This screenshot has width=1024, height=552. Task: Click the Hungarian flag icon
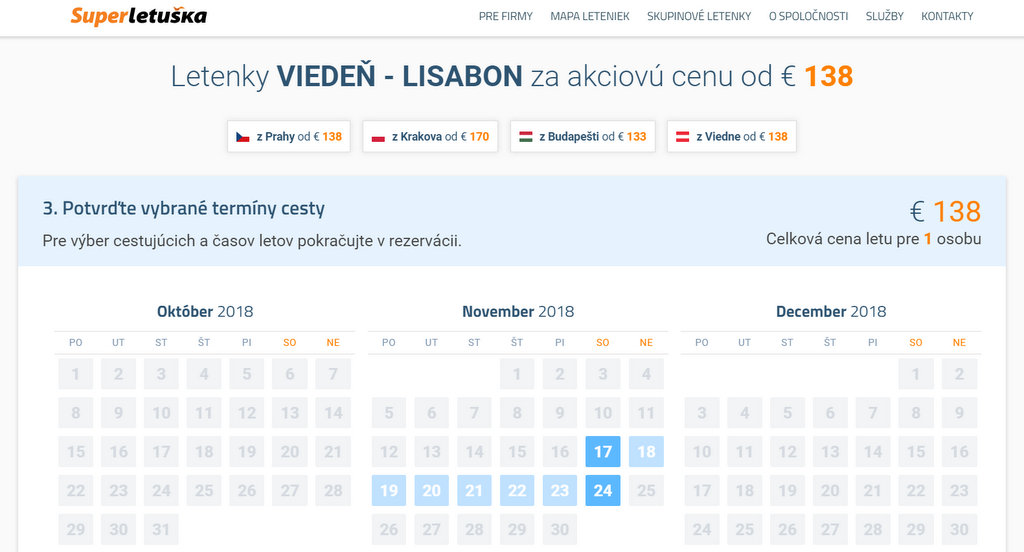(525, 137)
